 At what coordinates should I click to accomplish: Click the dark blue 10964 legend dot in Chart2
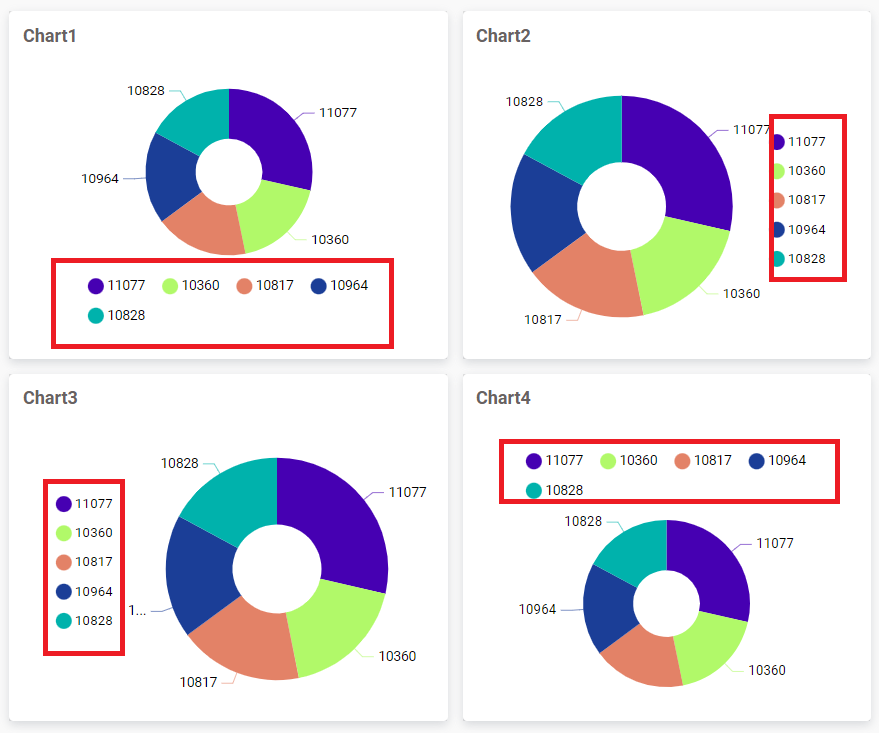779,229
